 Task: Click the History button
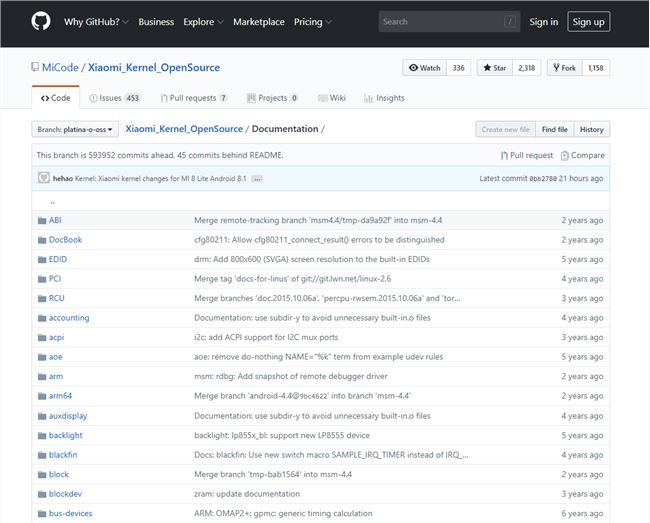592,129
